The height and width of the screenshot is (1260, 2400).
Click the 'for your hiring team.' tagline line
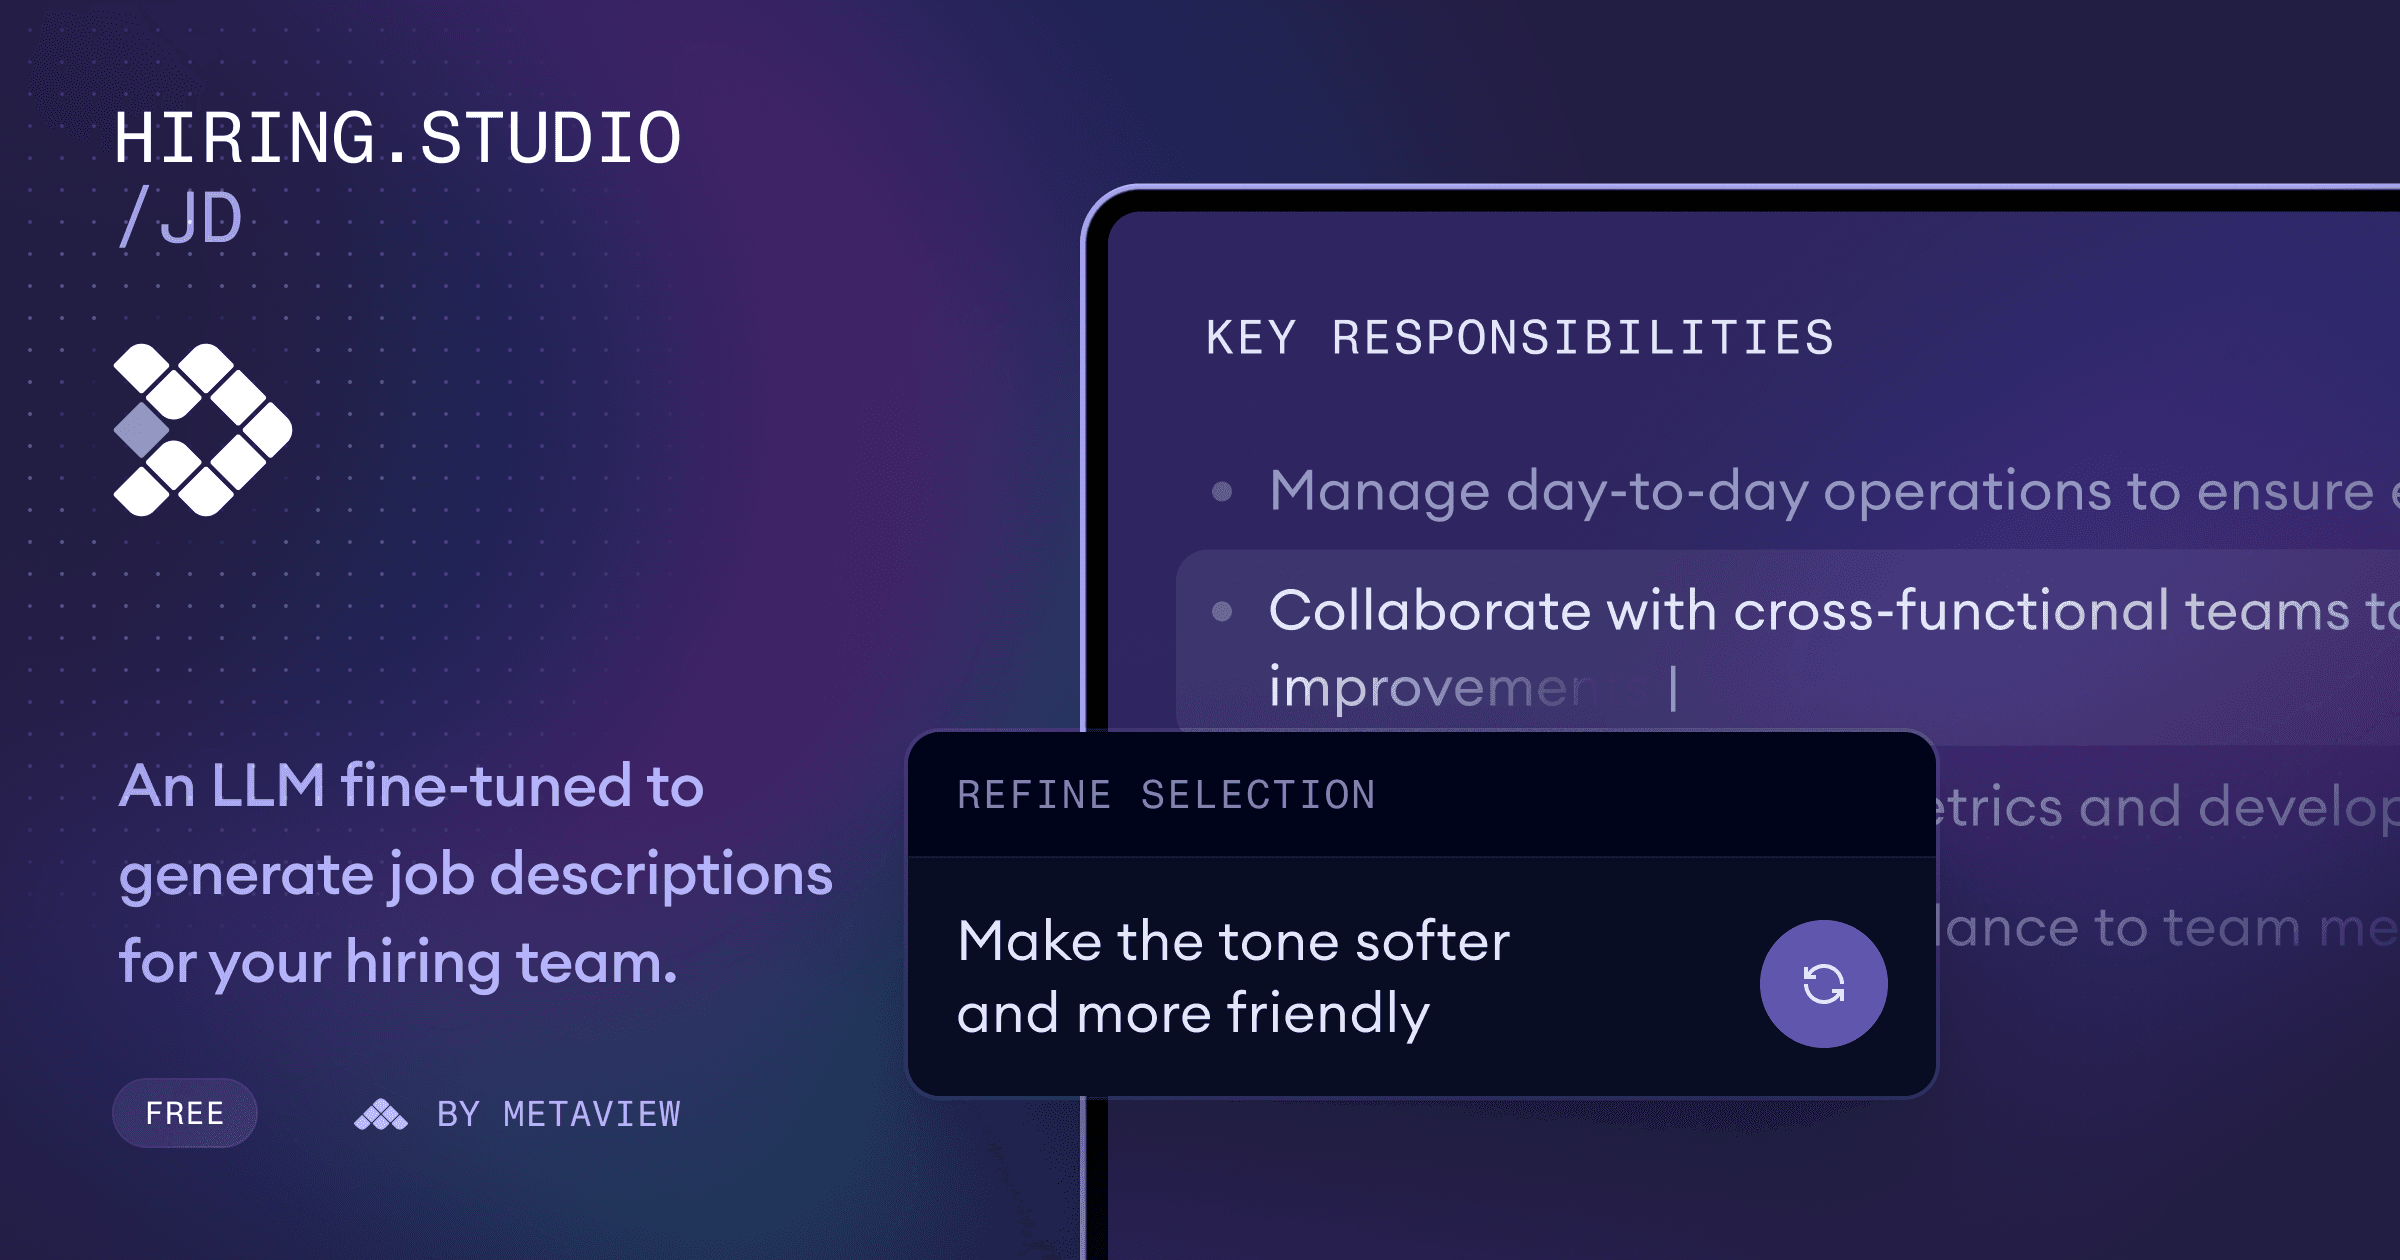pyautogui.click(x=398, y=962)
